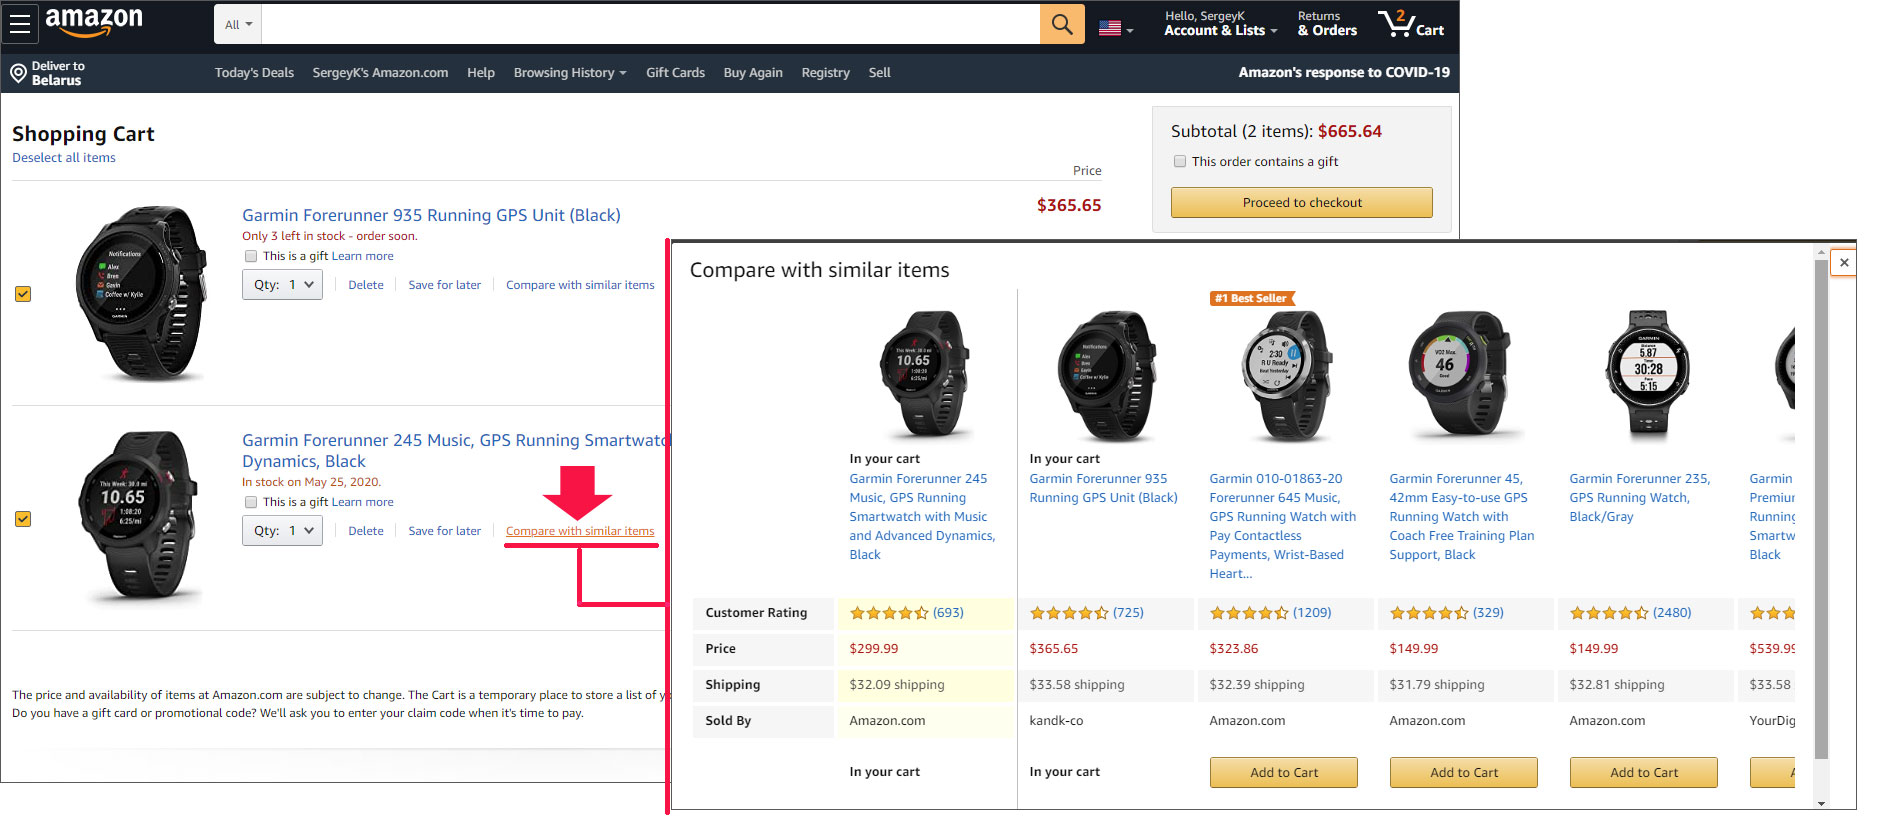This screenshot has width=1892, height=838.
Task: Uncheck the Forerunner 935 item checkbox
Action: tap(23, 294)
